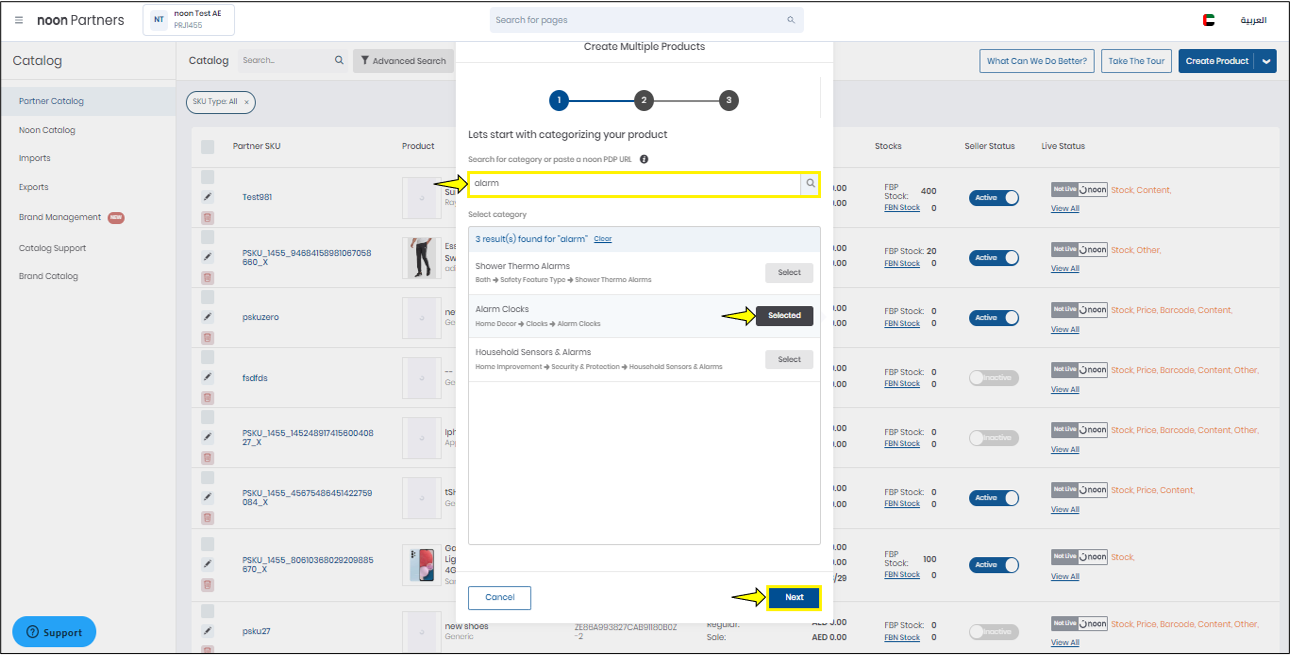1292x656 pixels.
Task: Click the catalog search magnifier icon
Action: pyautogui.click(x=339, y=61)
